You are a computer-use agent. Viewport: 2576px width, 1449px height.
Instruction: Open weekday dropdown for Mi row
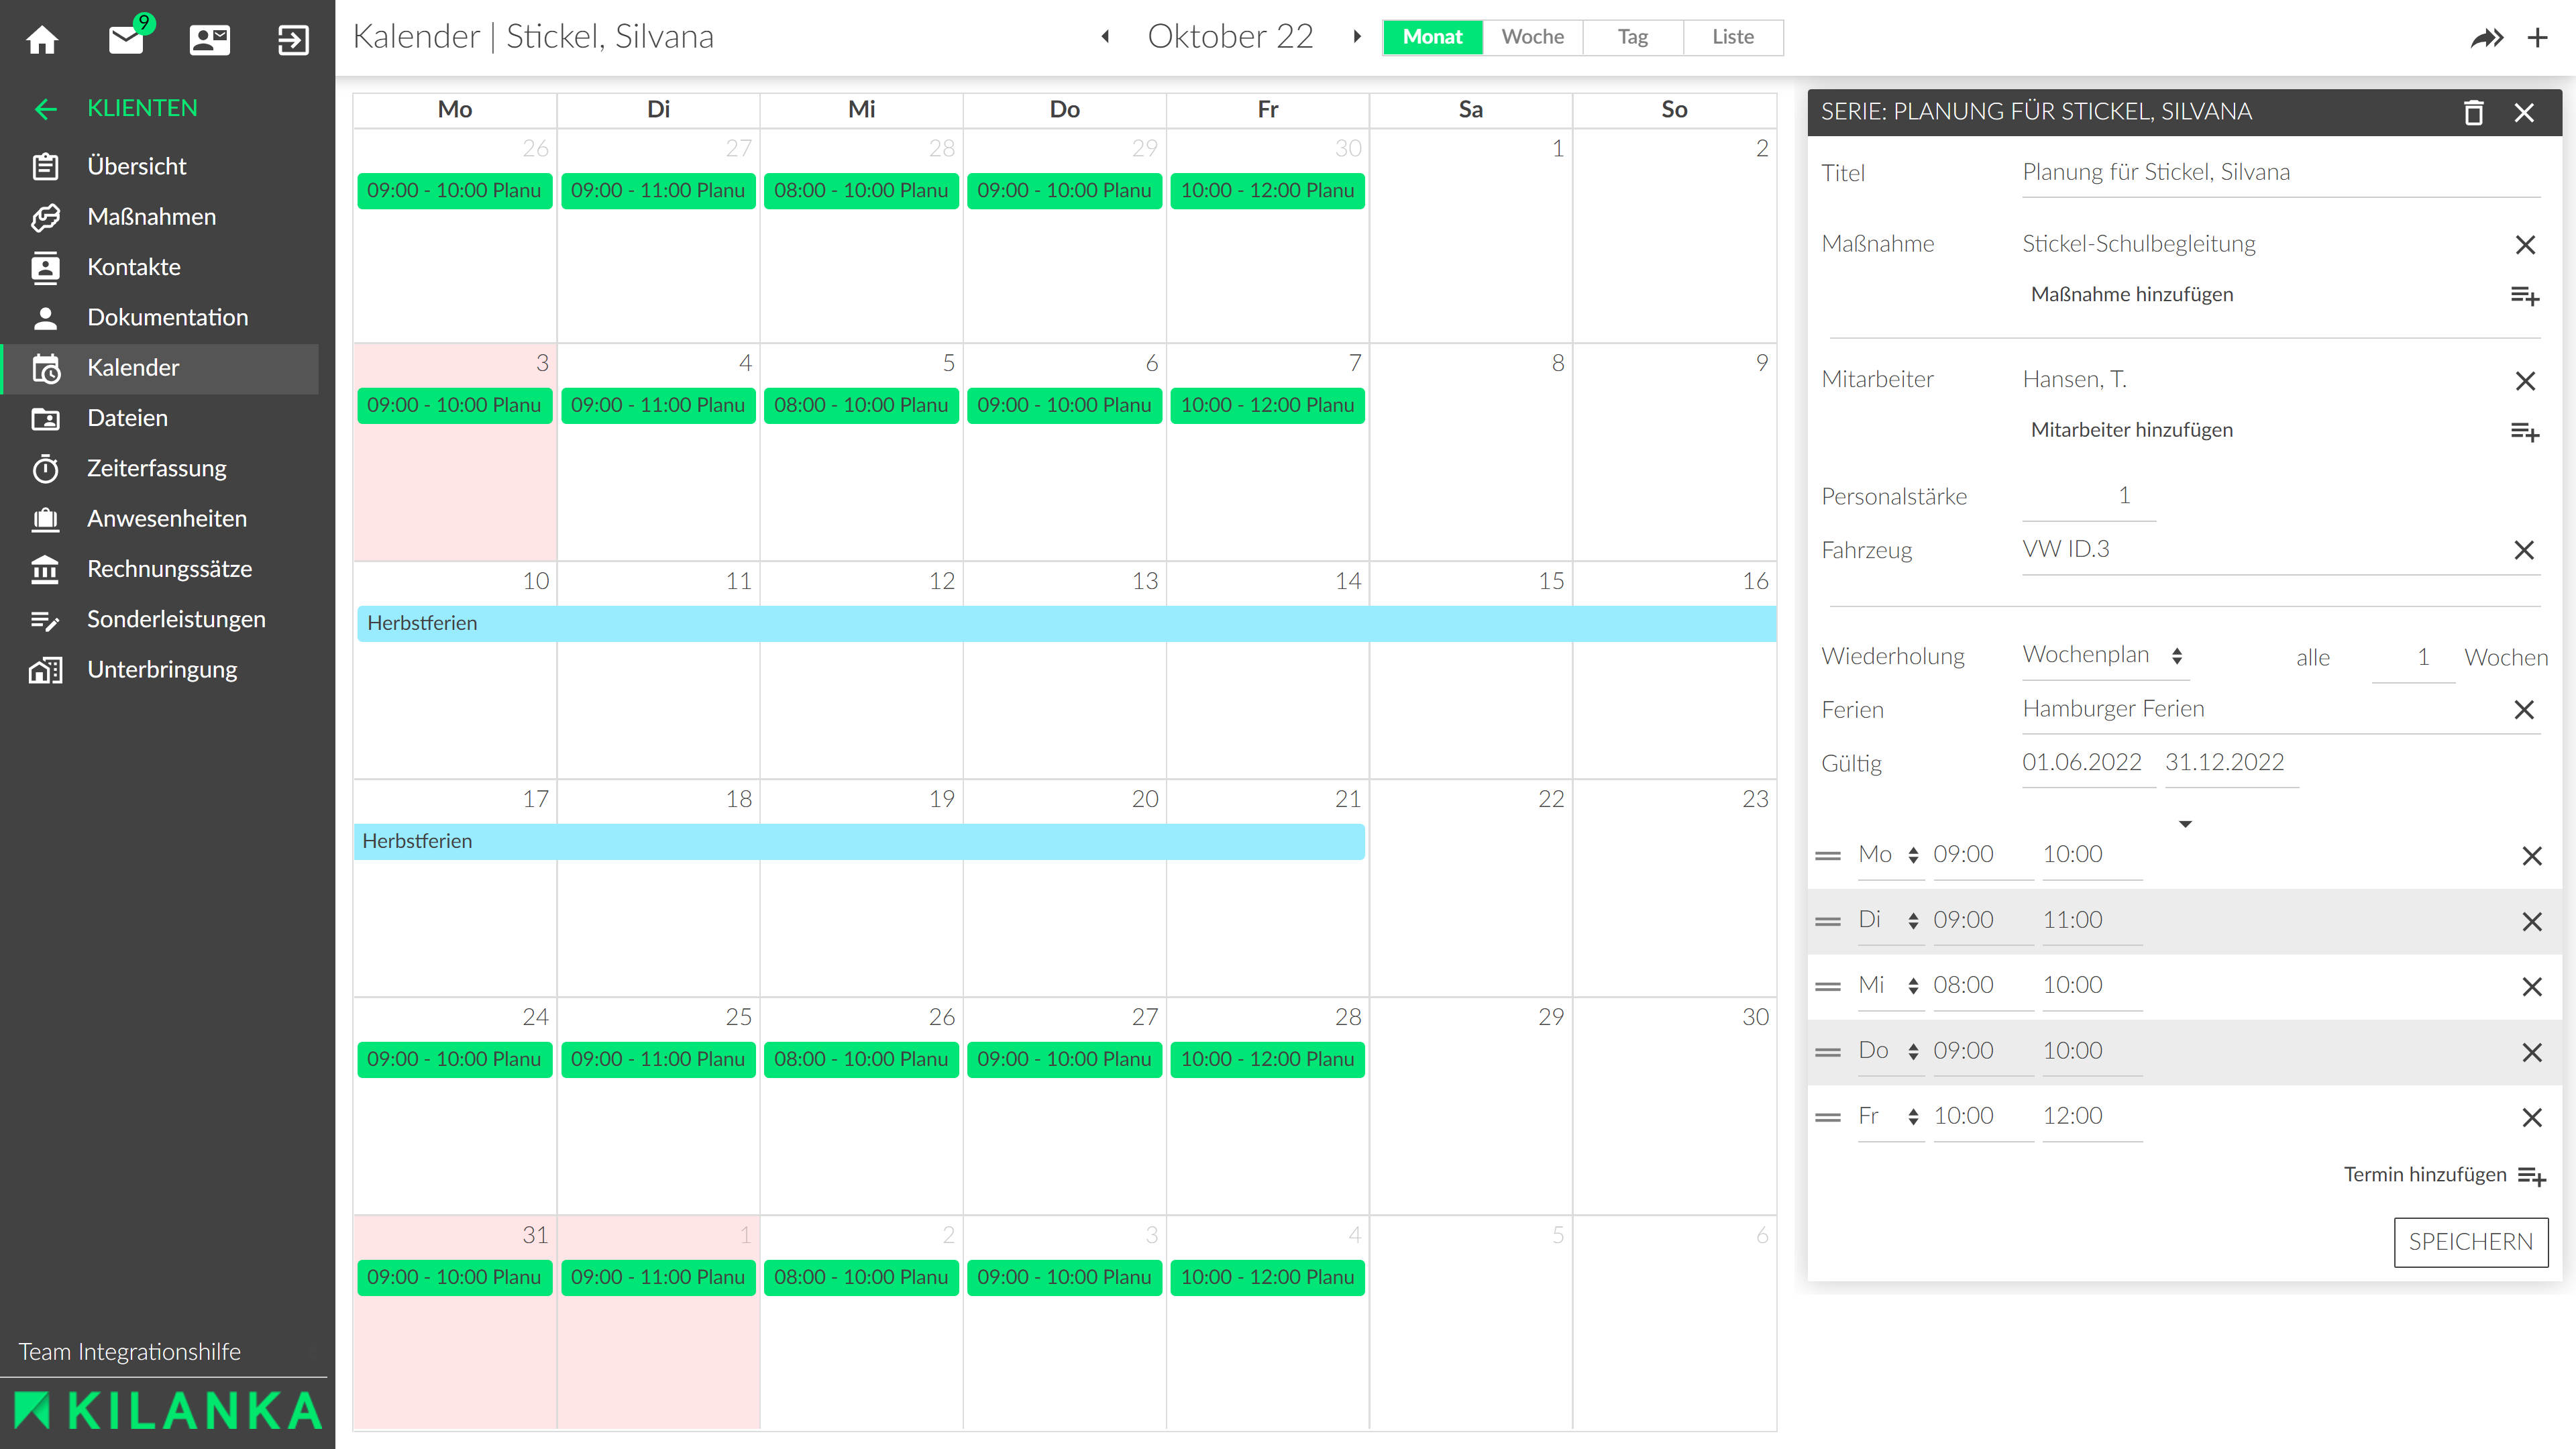1890,986
